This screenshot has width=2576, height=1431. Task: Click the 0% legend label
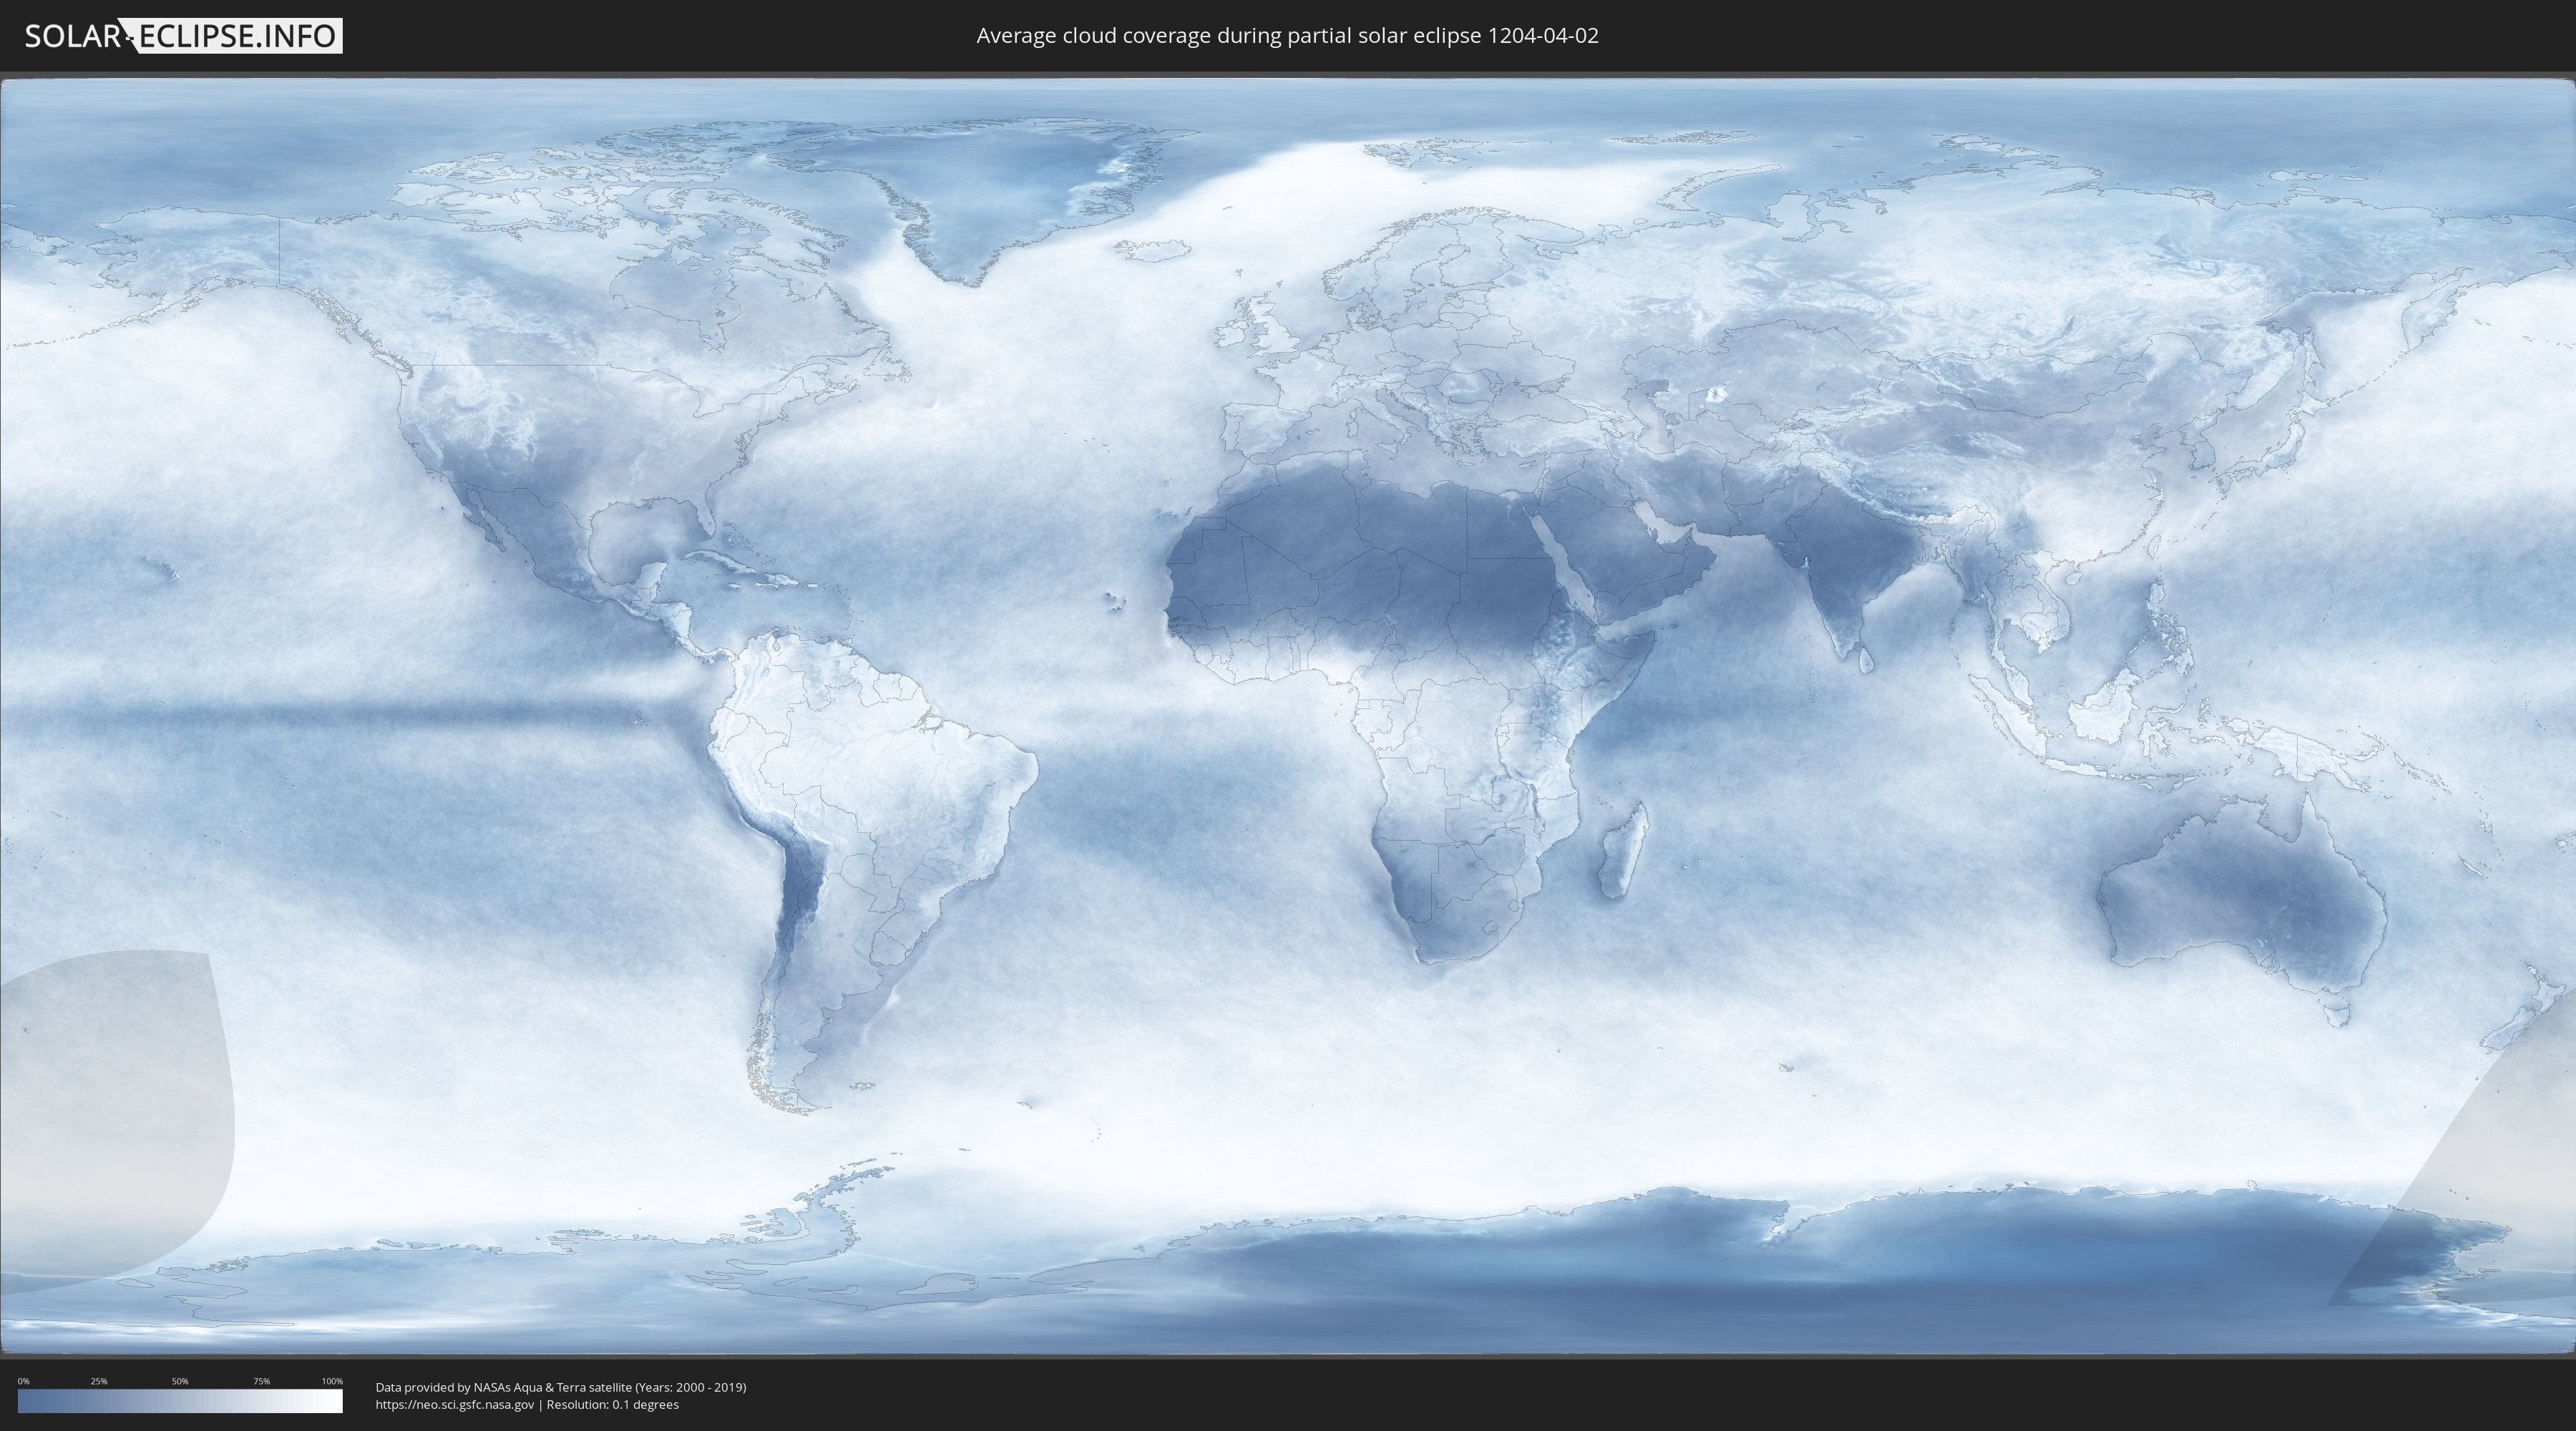pyautogui.click(x=24, y=1381)
